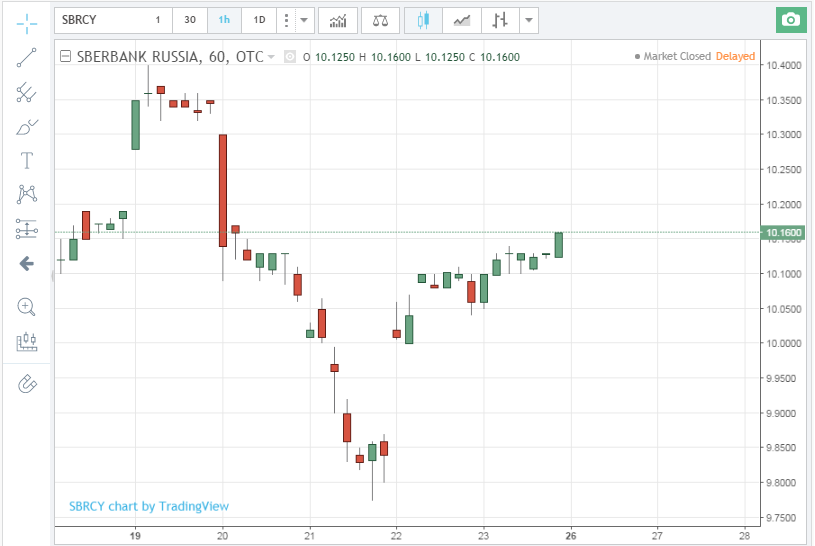Select the Text annotation tool
The image size is (815, 546).
(27, 161)
